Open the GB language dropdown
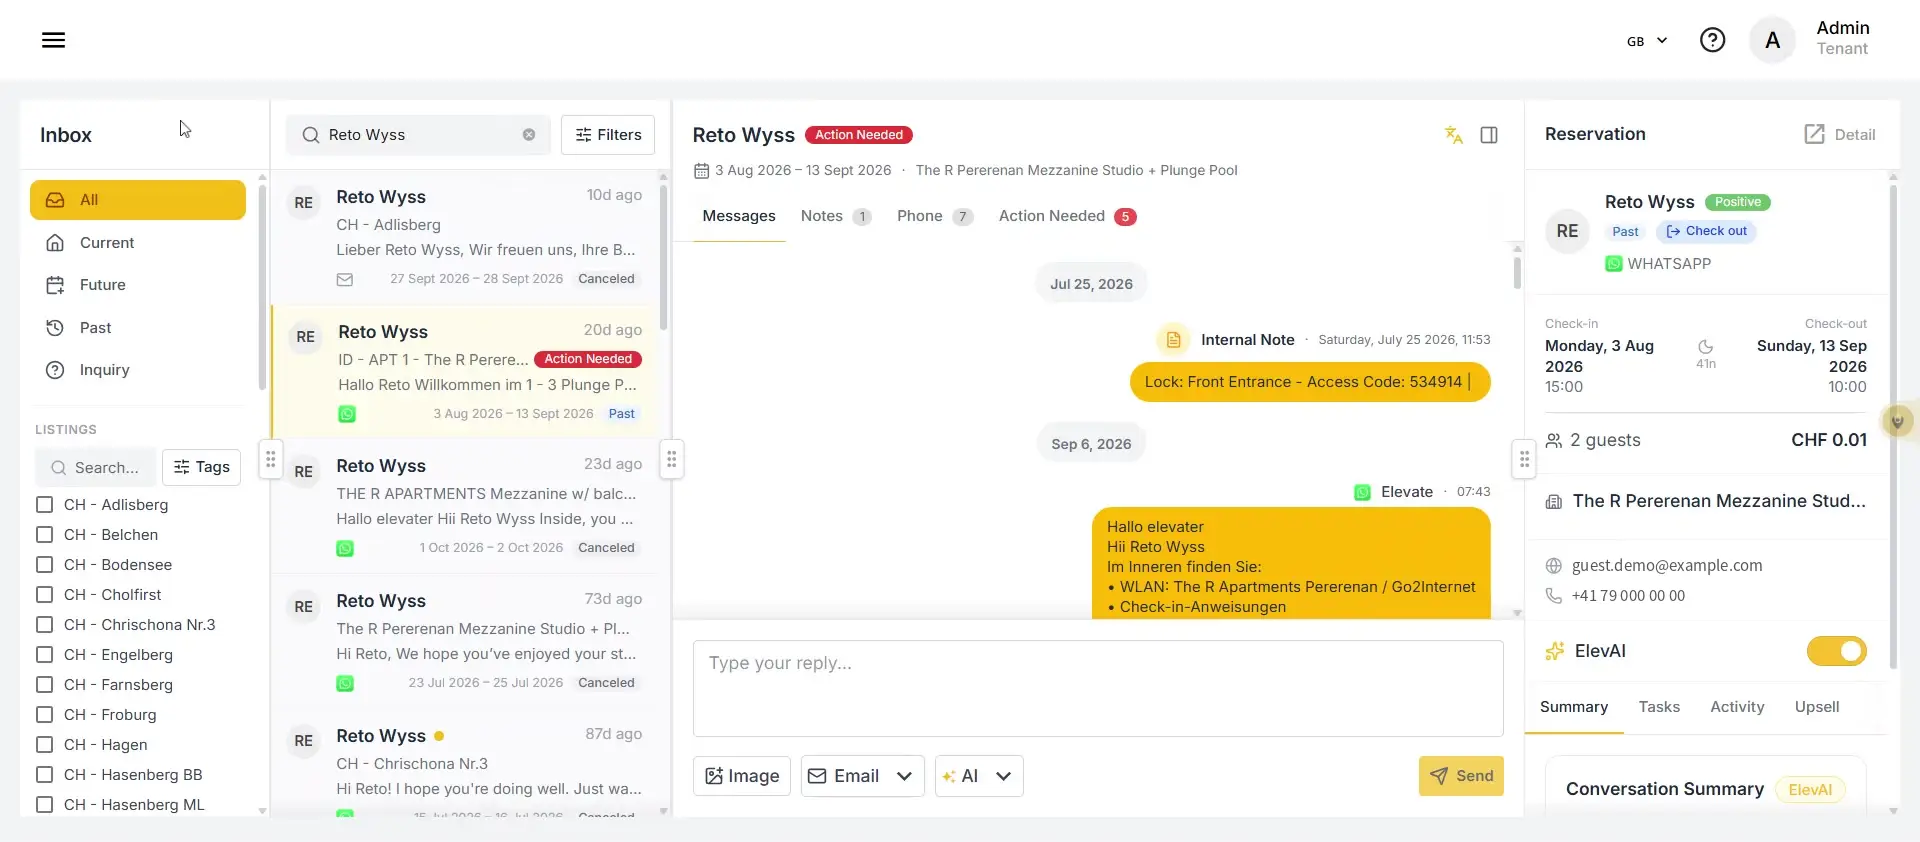 point(1647,41)
